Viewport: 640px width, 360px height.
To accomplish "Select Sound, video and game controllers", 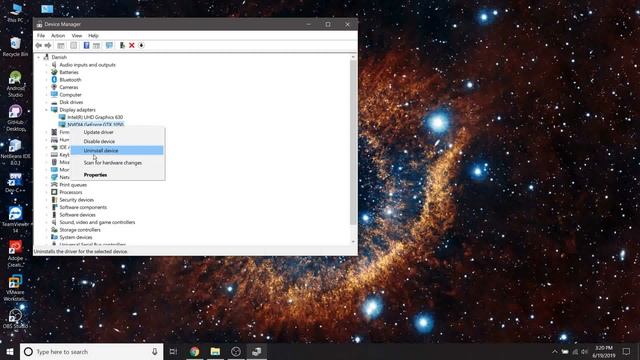I will [97, 222].
